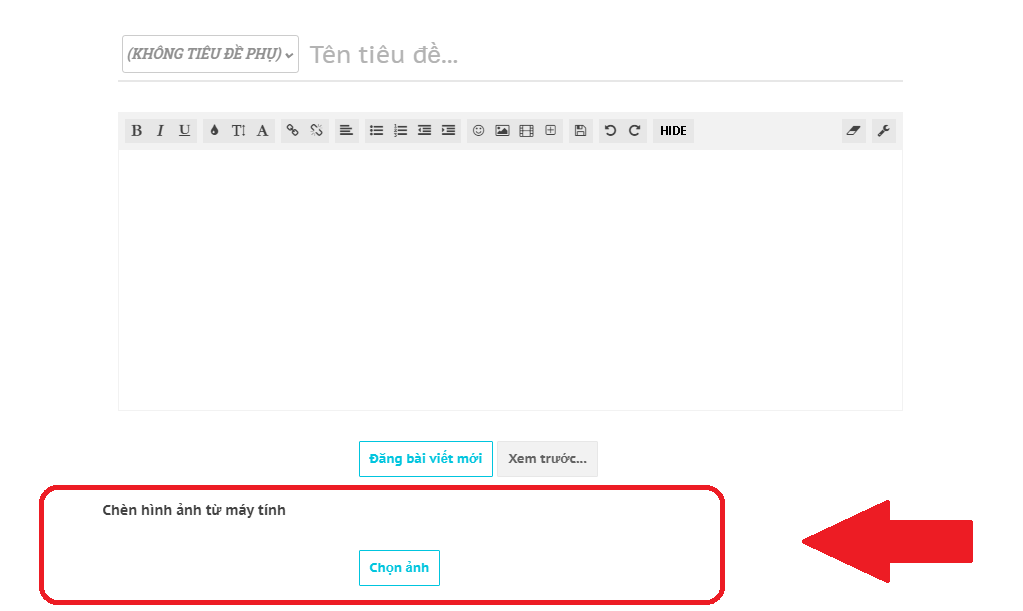Insert a bulleted list

click(x=376, y=130)
